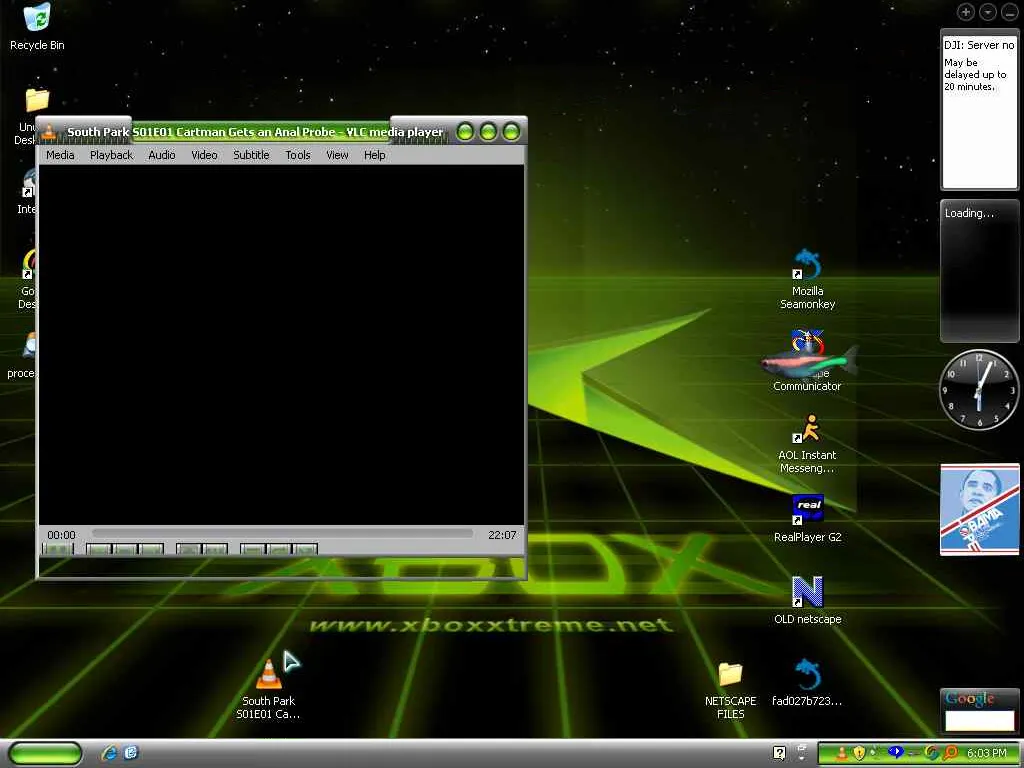Screen dimensions: 1024x768
Task: Click the Obama photo gadget thumbnail
Action: (980, 509)
